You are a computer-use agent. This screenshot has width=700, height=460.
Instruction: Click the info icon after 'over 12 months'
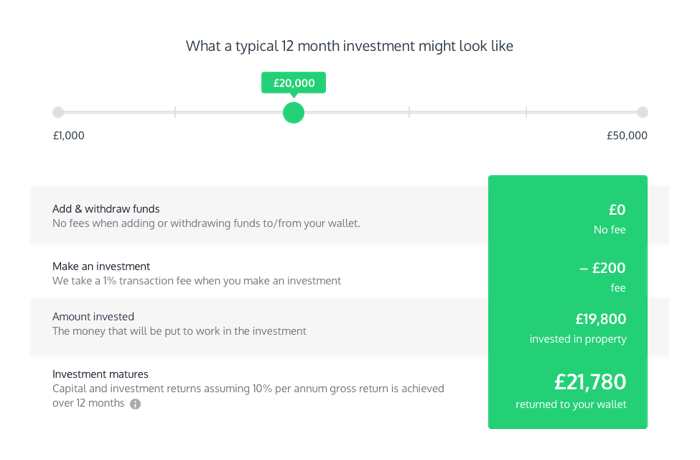point(135,404)
